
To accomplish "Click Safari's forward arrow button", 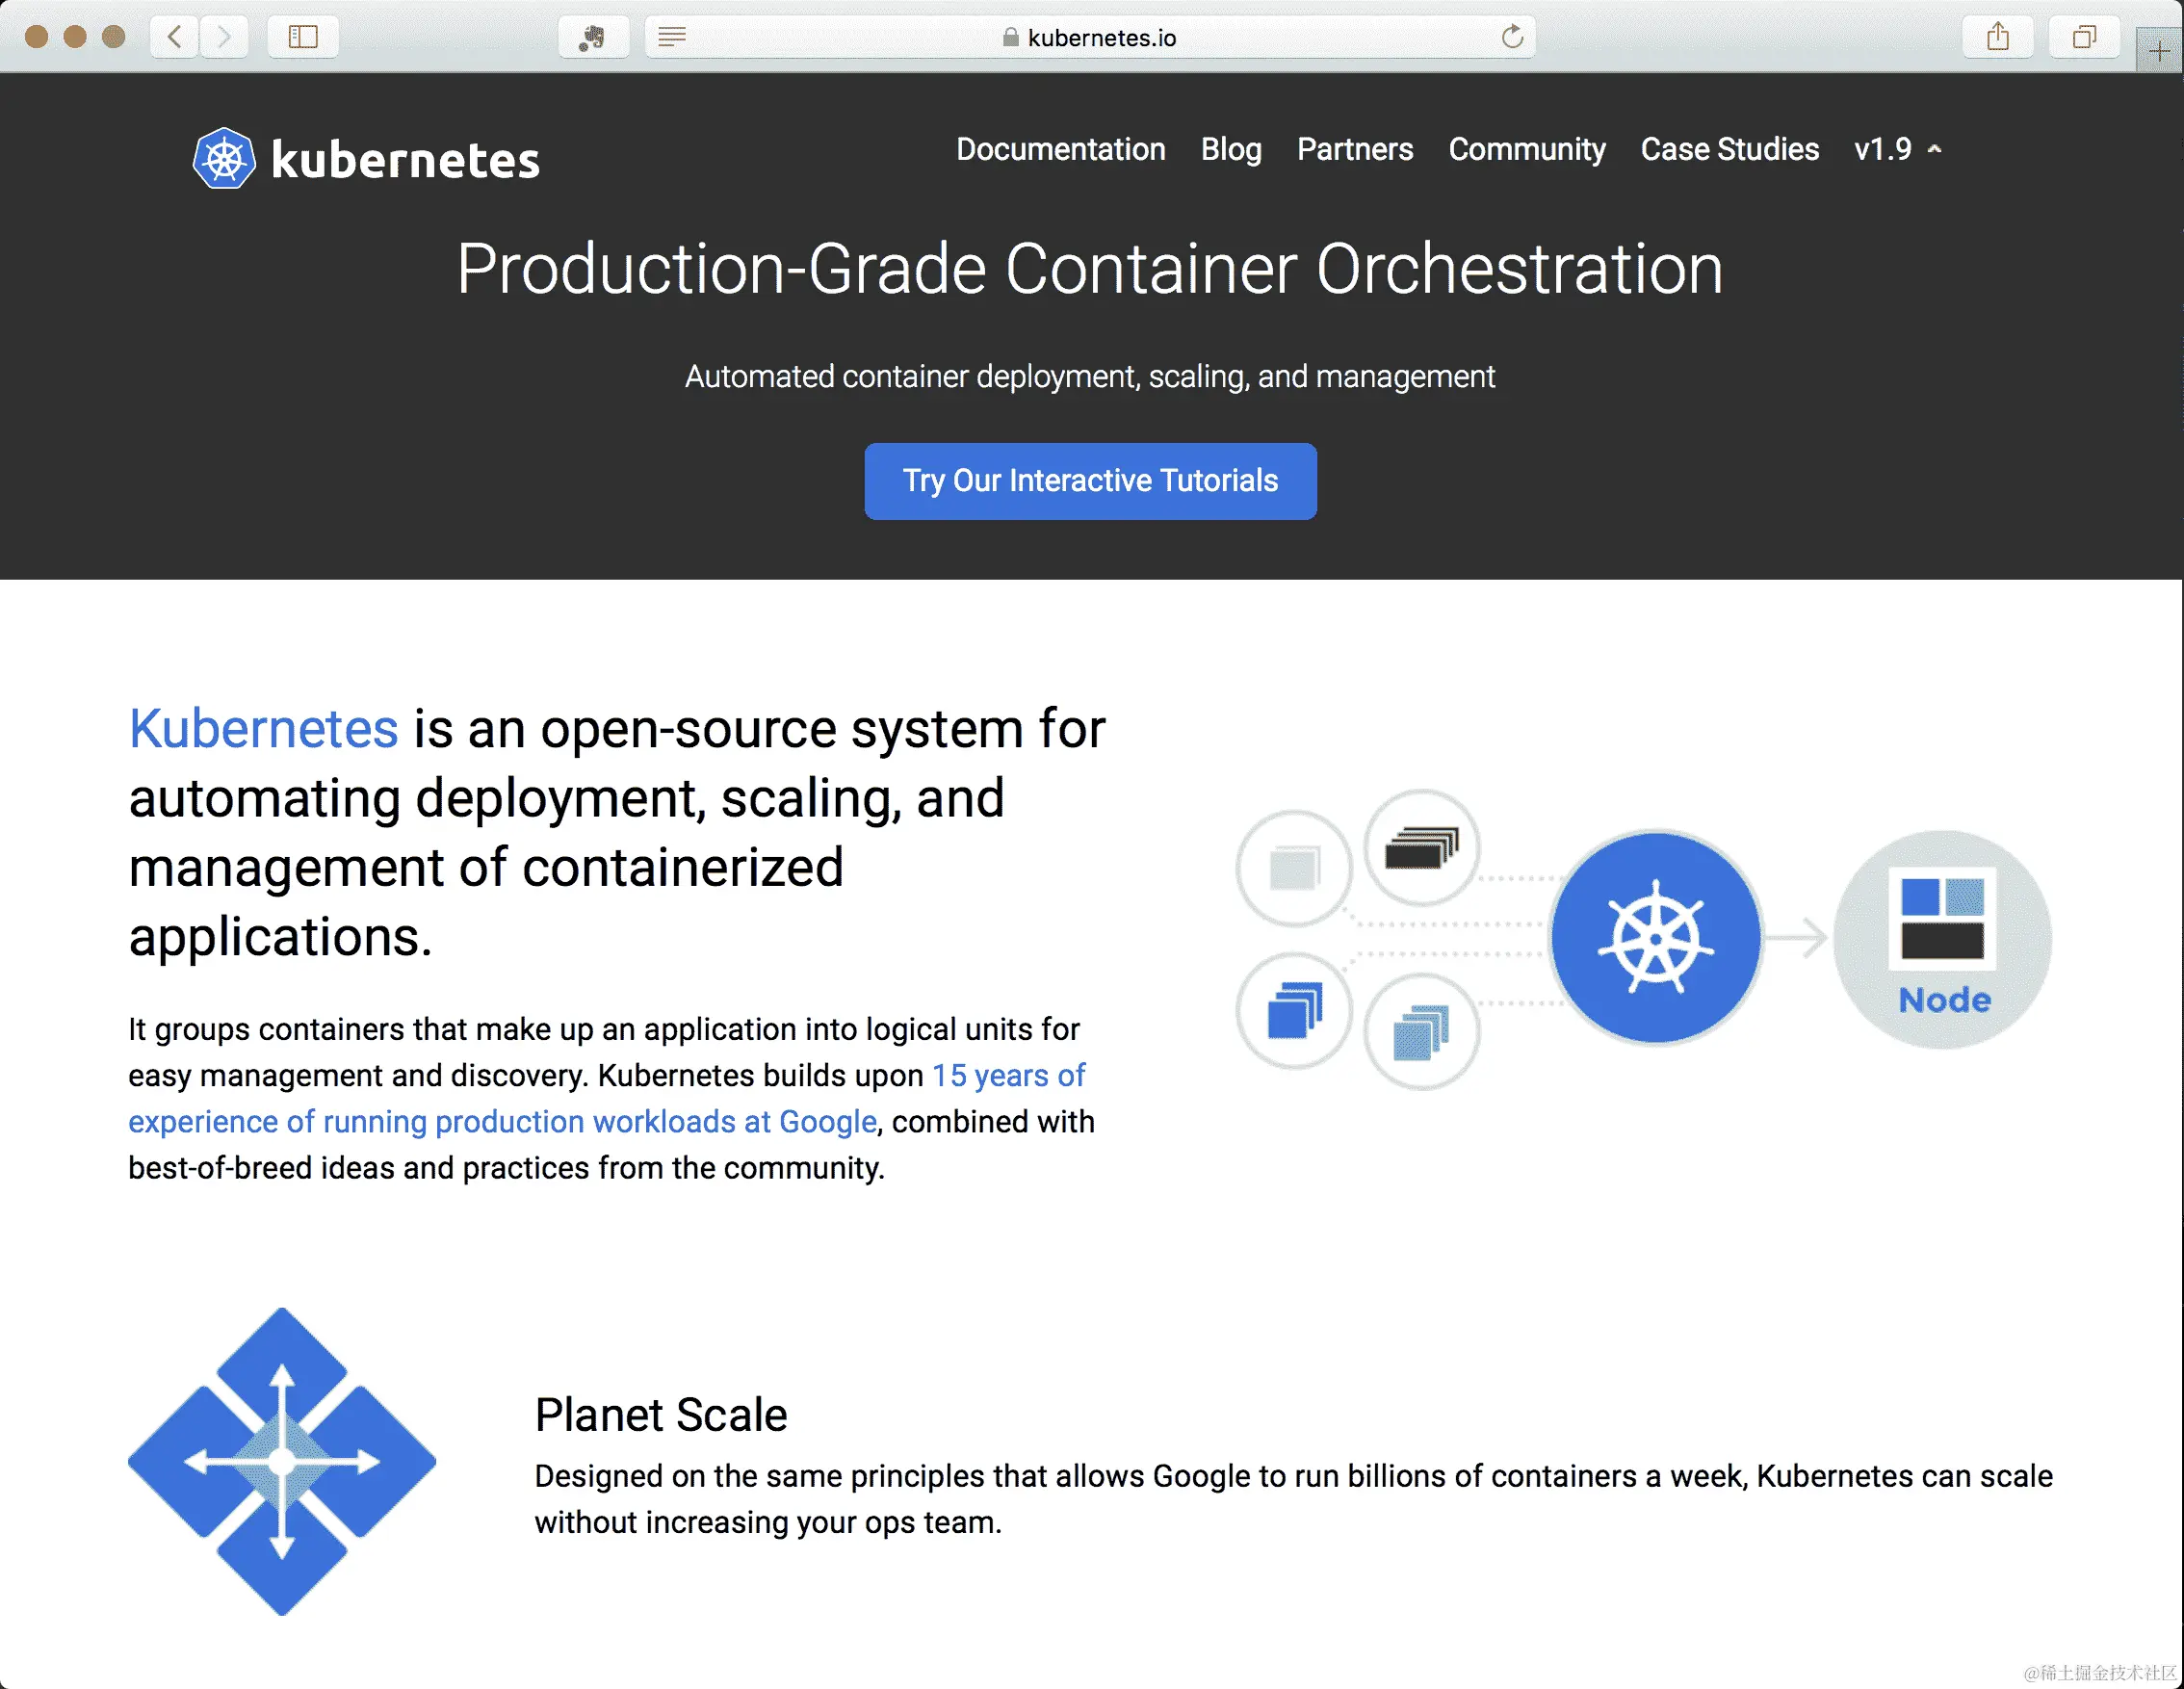I will (224, 37).
